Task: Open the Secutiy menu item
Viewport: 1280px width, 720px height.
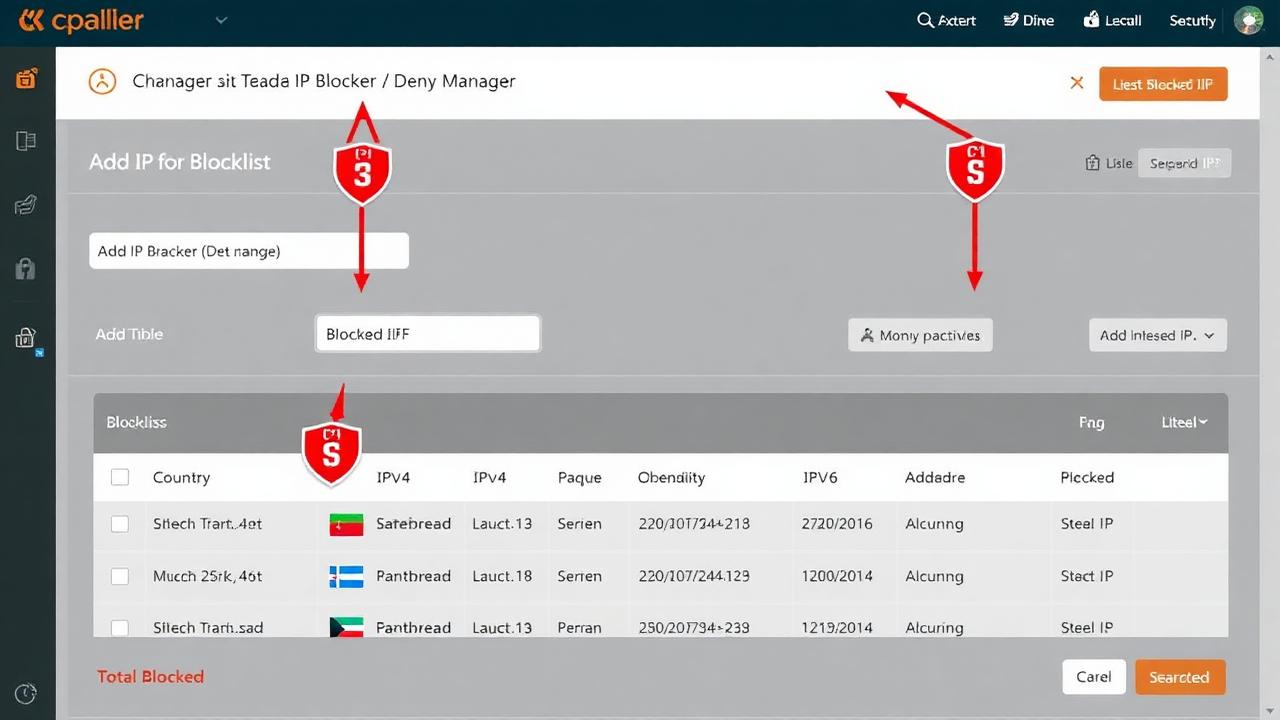Action: [1192, 20]
